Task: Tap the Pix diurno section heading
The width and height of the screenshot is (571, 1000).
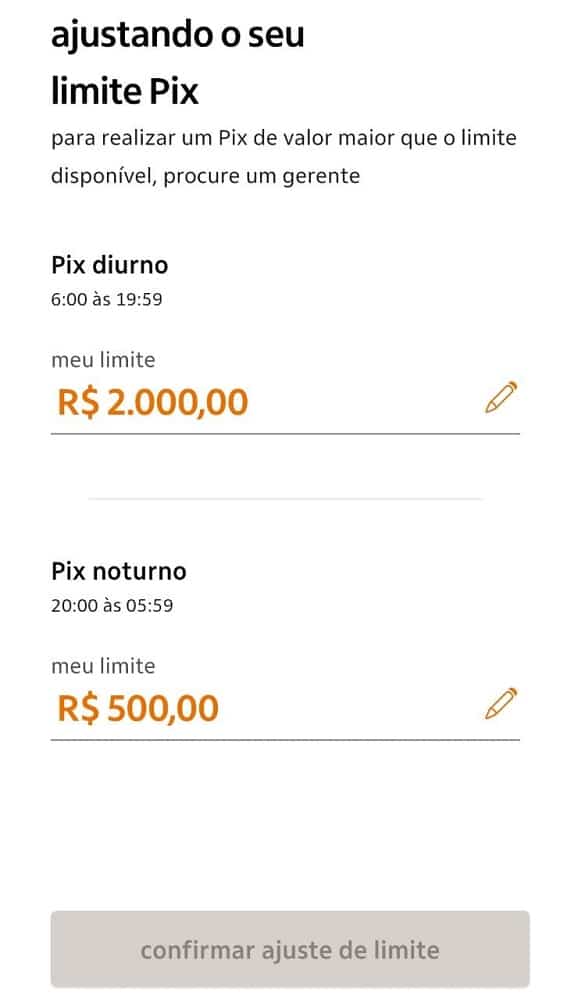Action: point(110,265)
